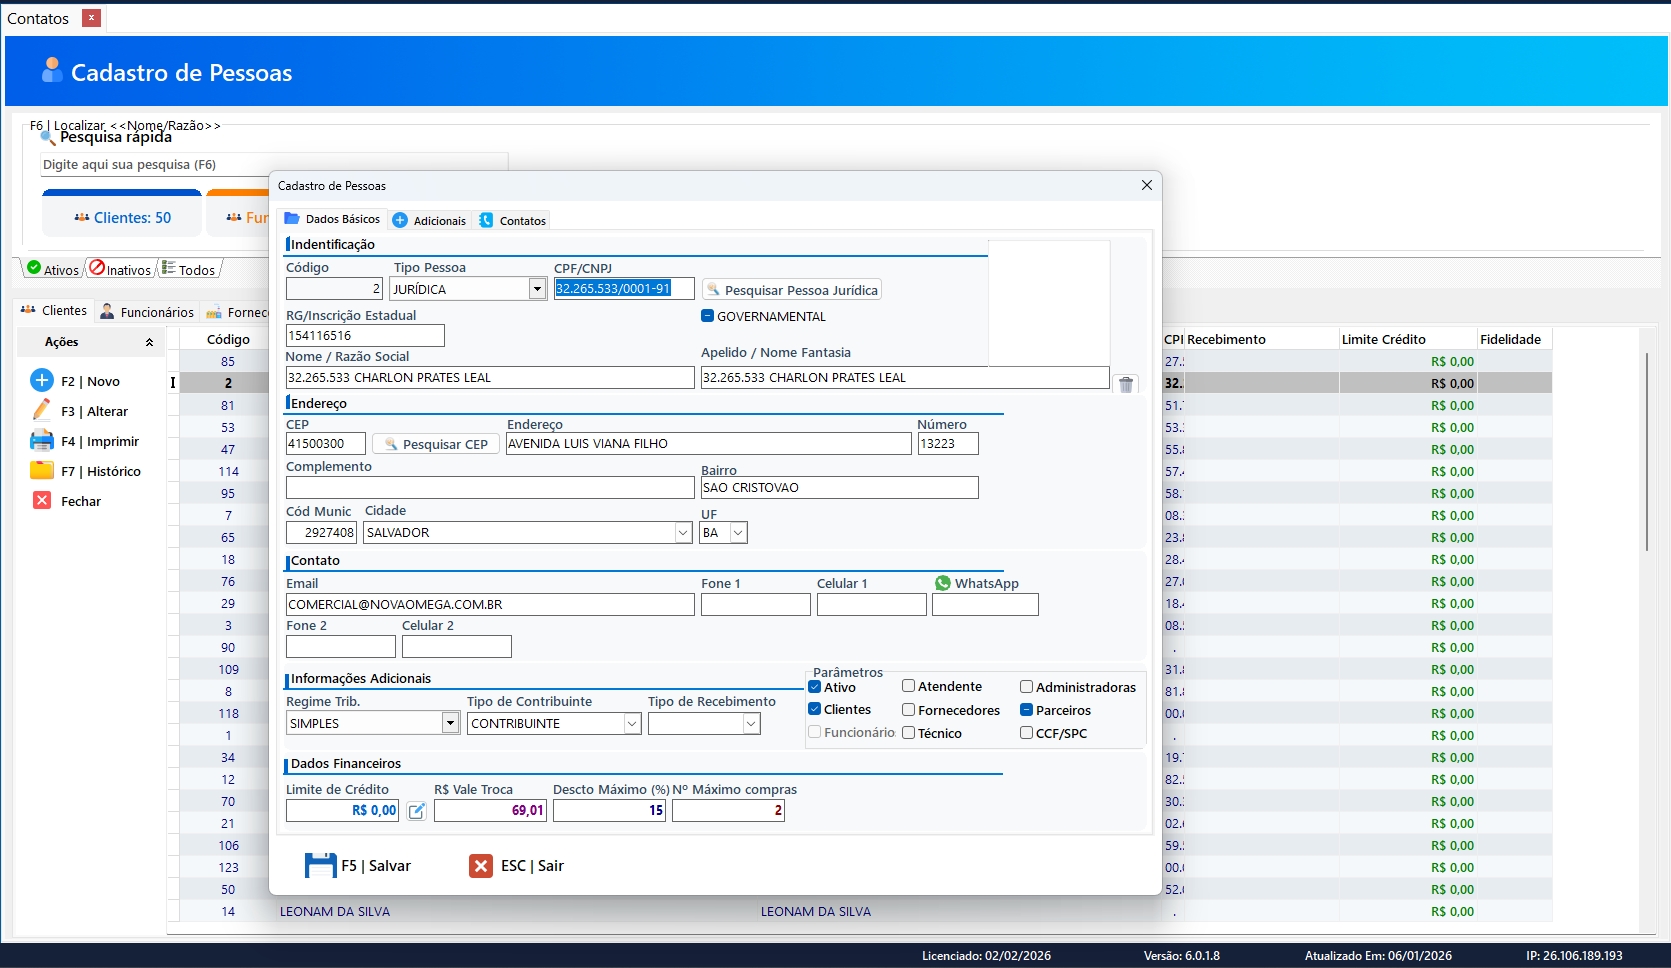The height and width of the screenshot is (968, 1671).
Task: Open the Tipo de Contribuinte dropdown
Action: (632, 723)
